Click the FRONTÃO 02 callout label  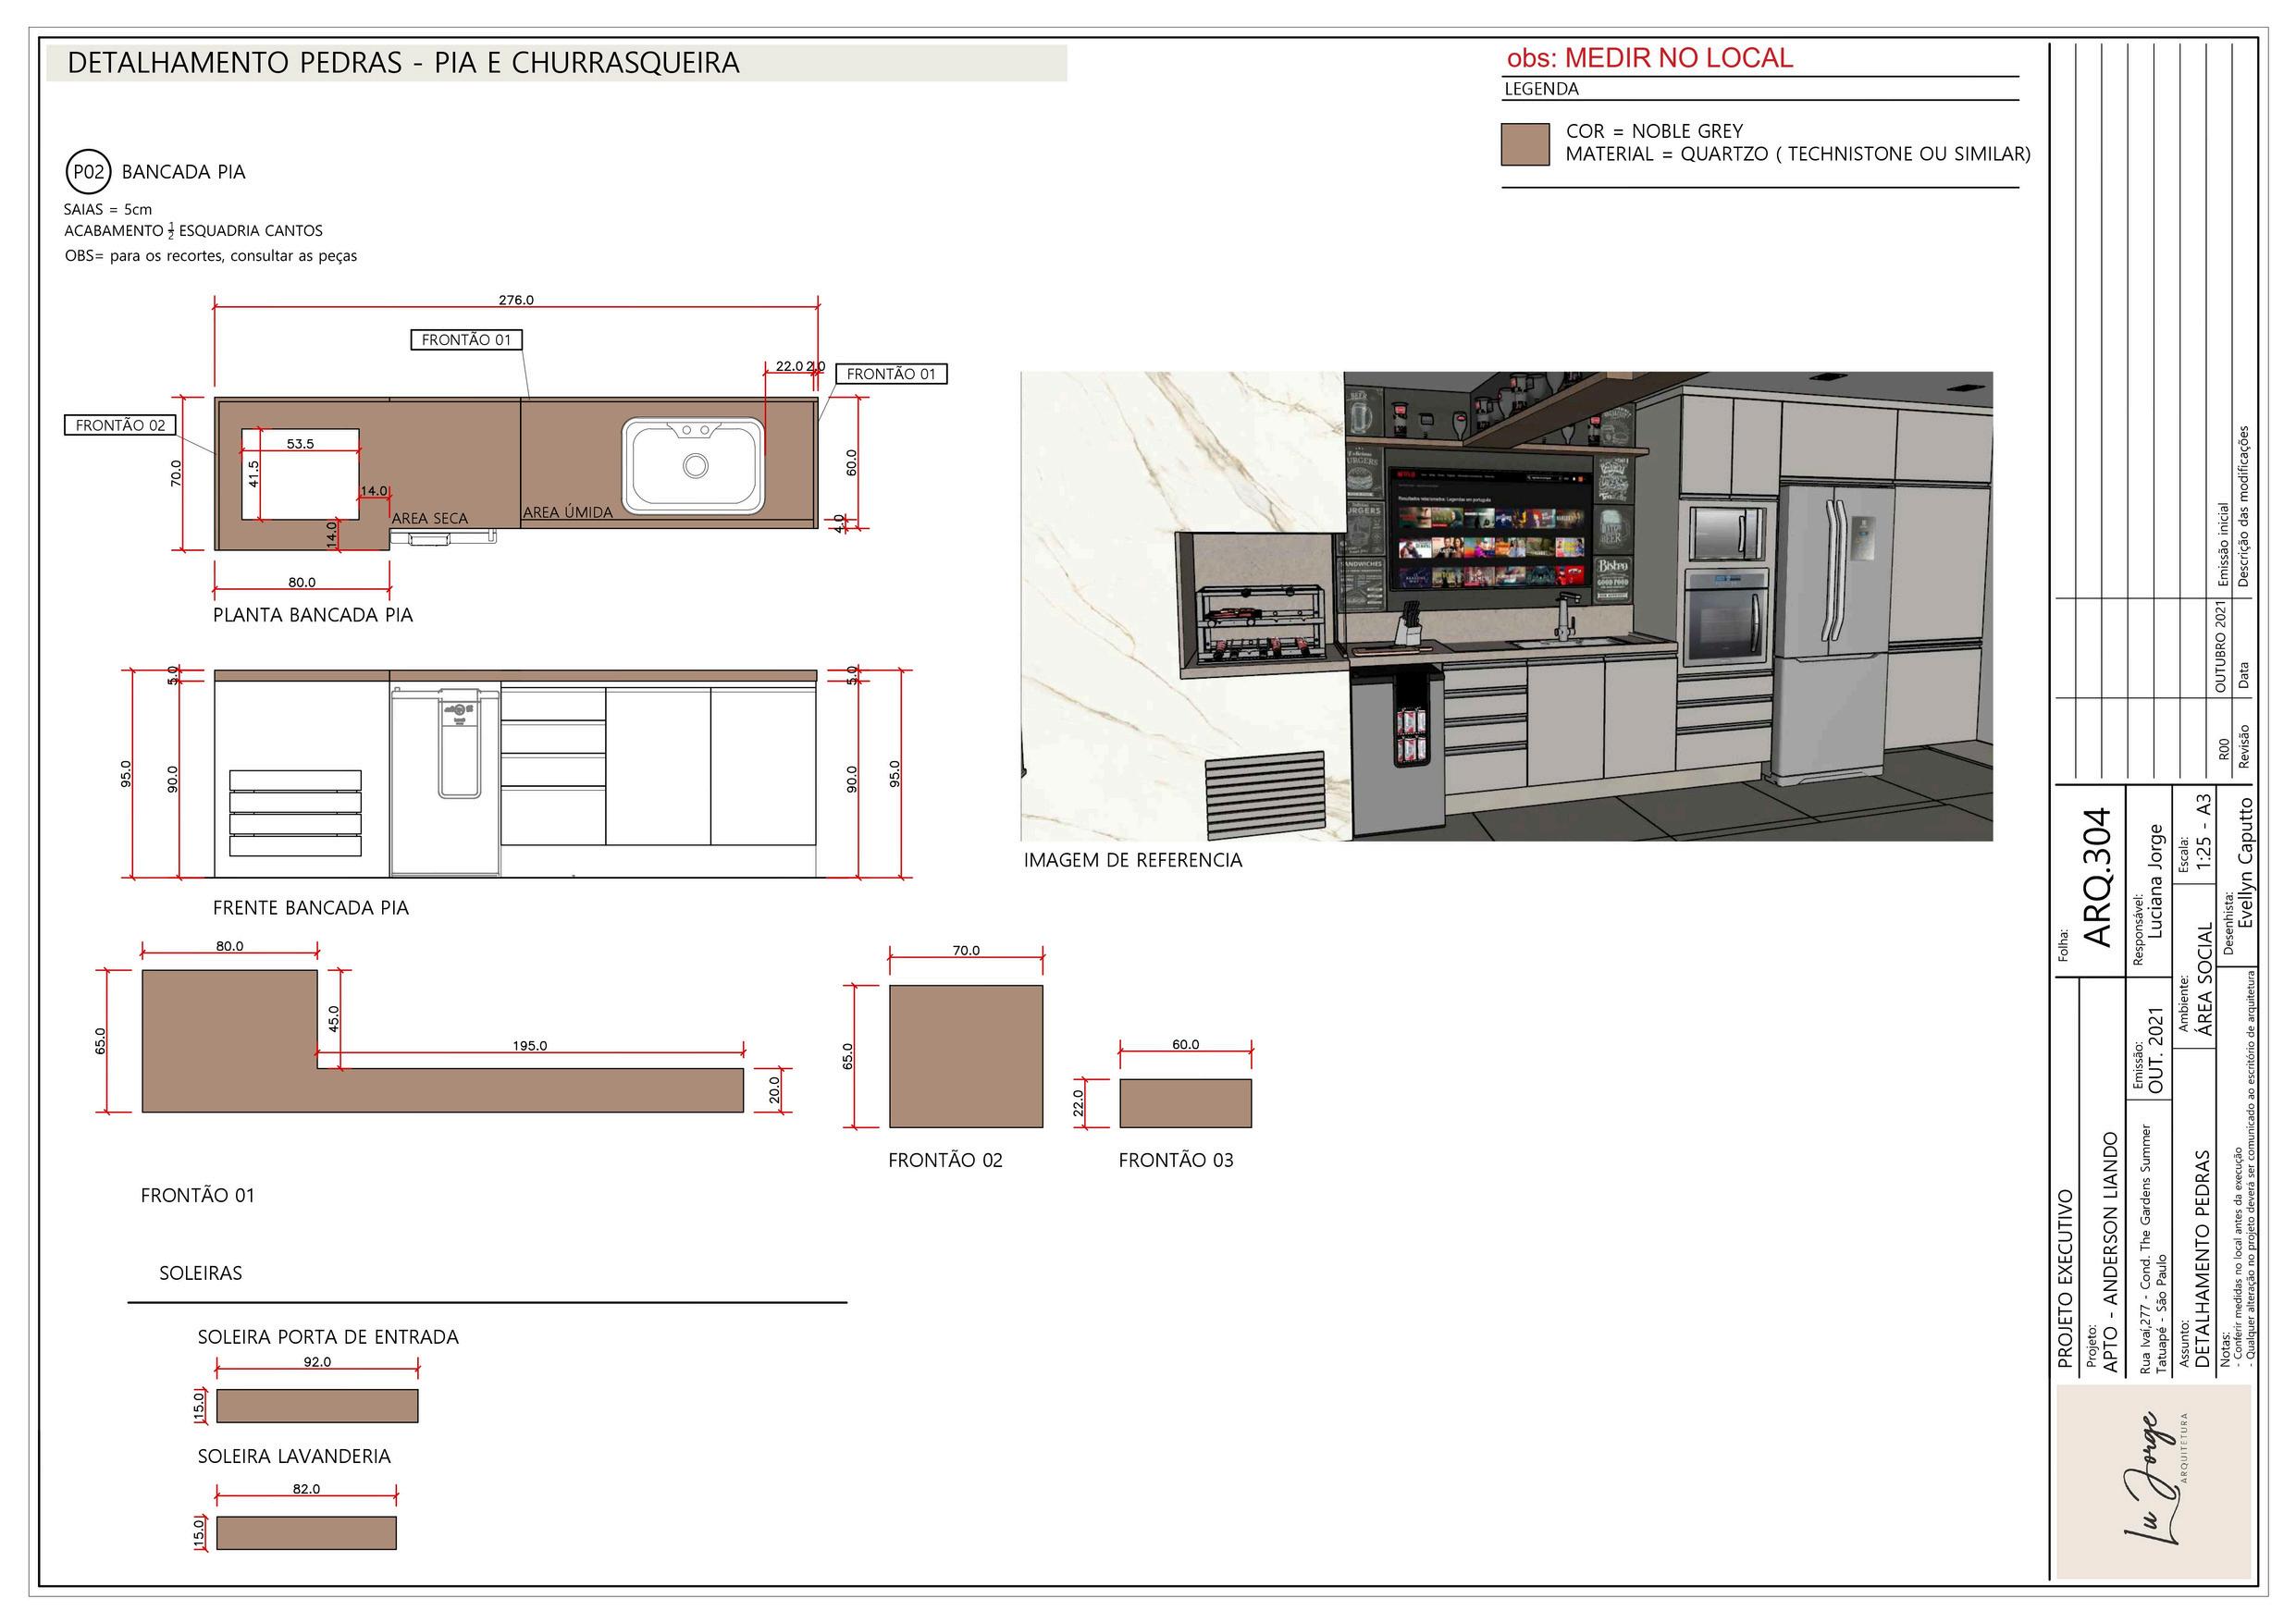(x=120, y=425)
